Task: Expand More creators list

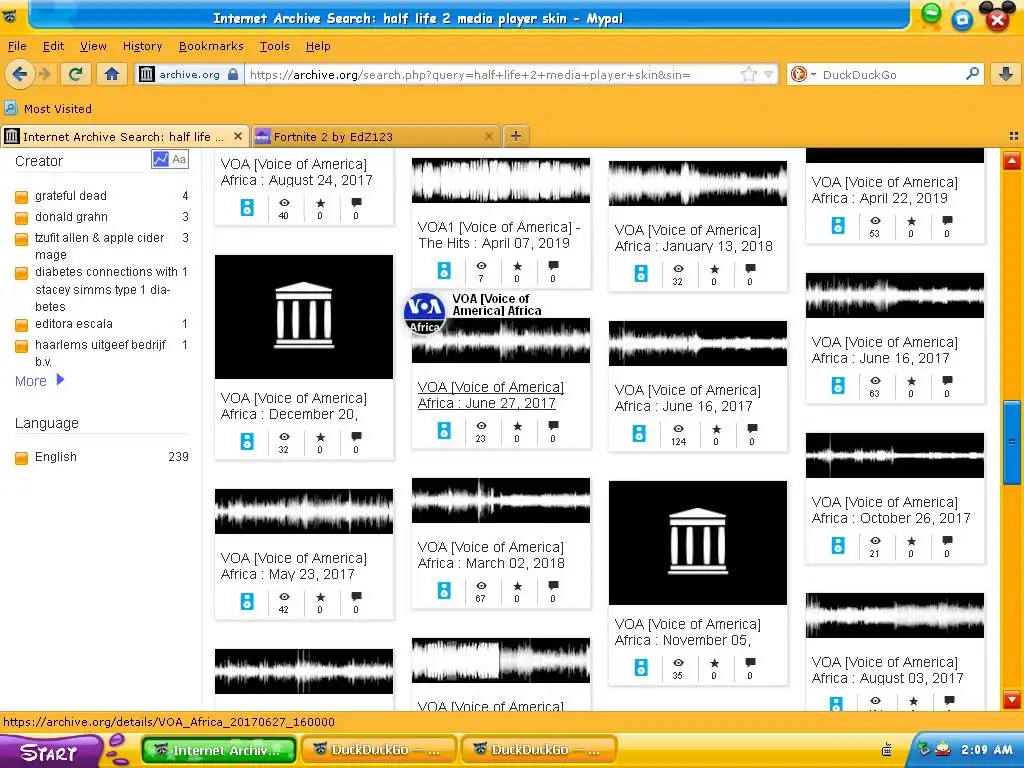Action: tap(39, 381)
